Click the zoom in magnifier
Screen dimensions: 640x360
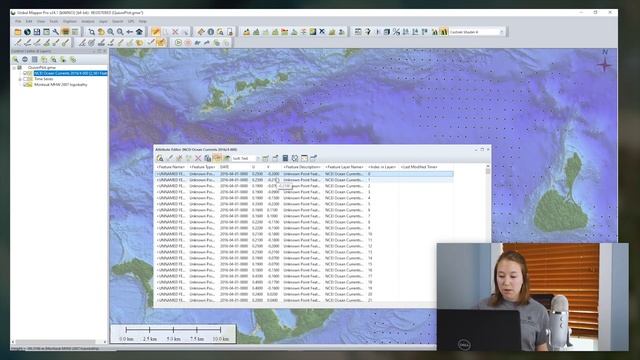tap(111, 32)
